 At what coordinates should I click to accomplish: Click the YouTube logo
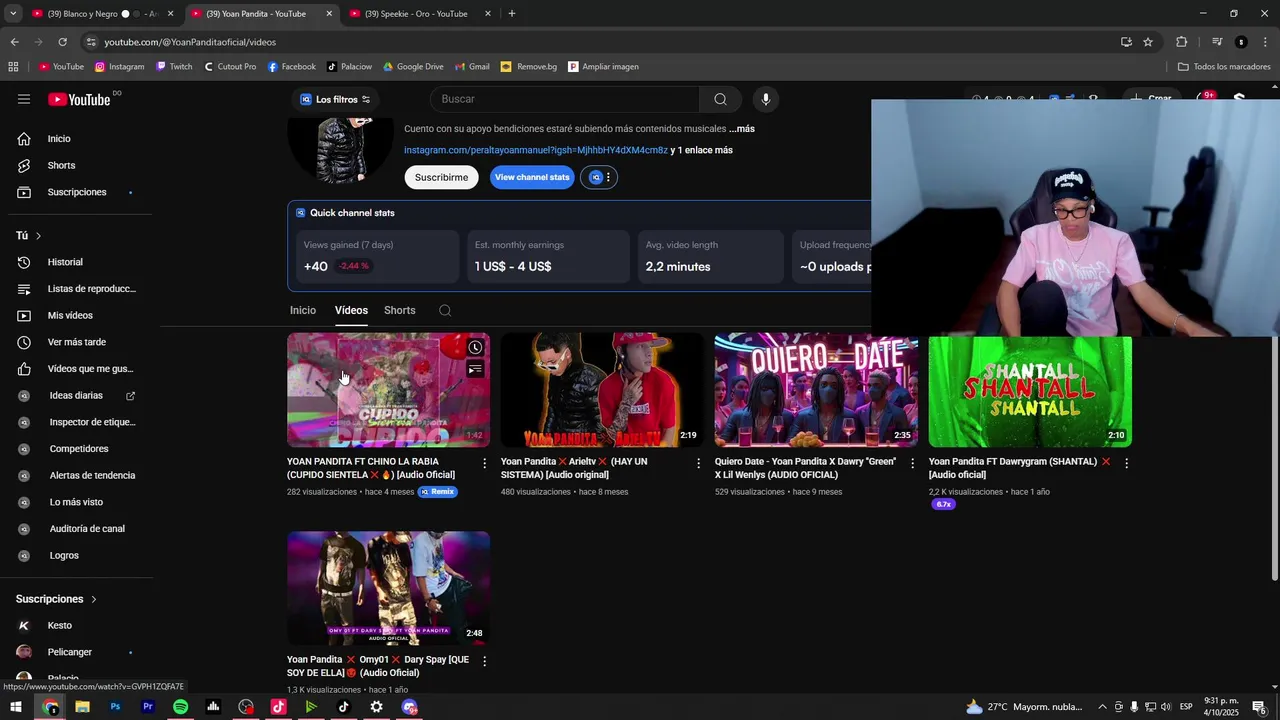pyautogui.click(x=80, y=99)
